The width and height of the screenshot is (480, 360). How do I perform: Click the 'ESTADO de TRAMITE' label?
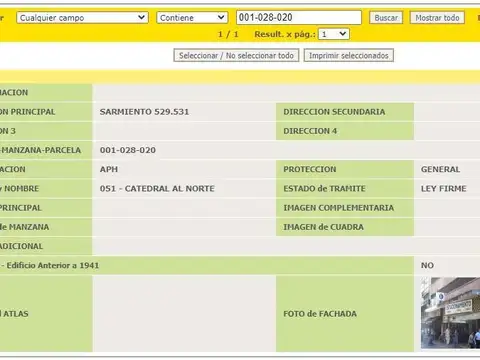tap(324, 189)
